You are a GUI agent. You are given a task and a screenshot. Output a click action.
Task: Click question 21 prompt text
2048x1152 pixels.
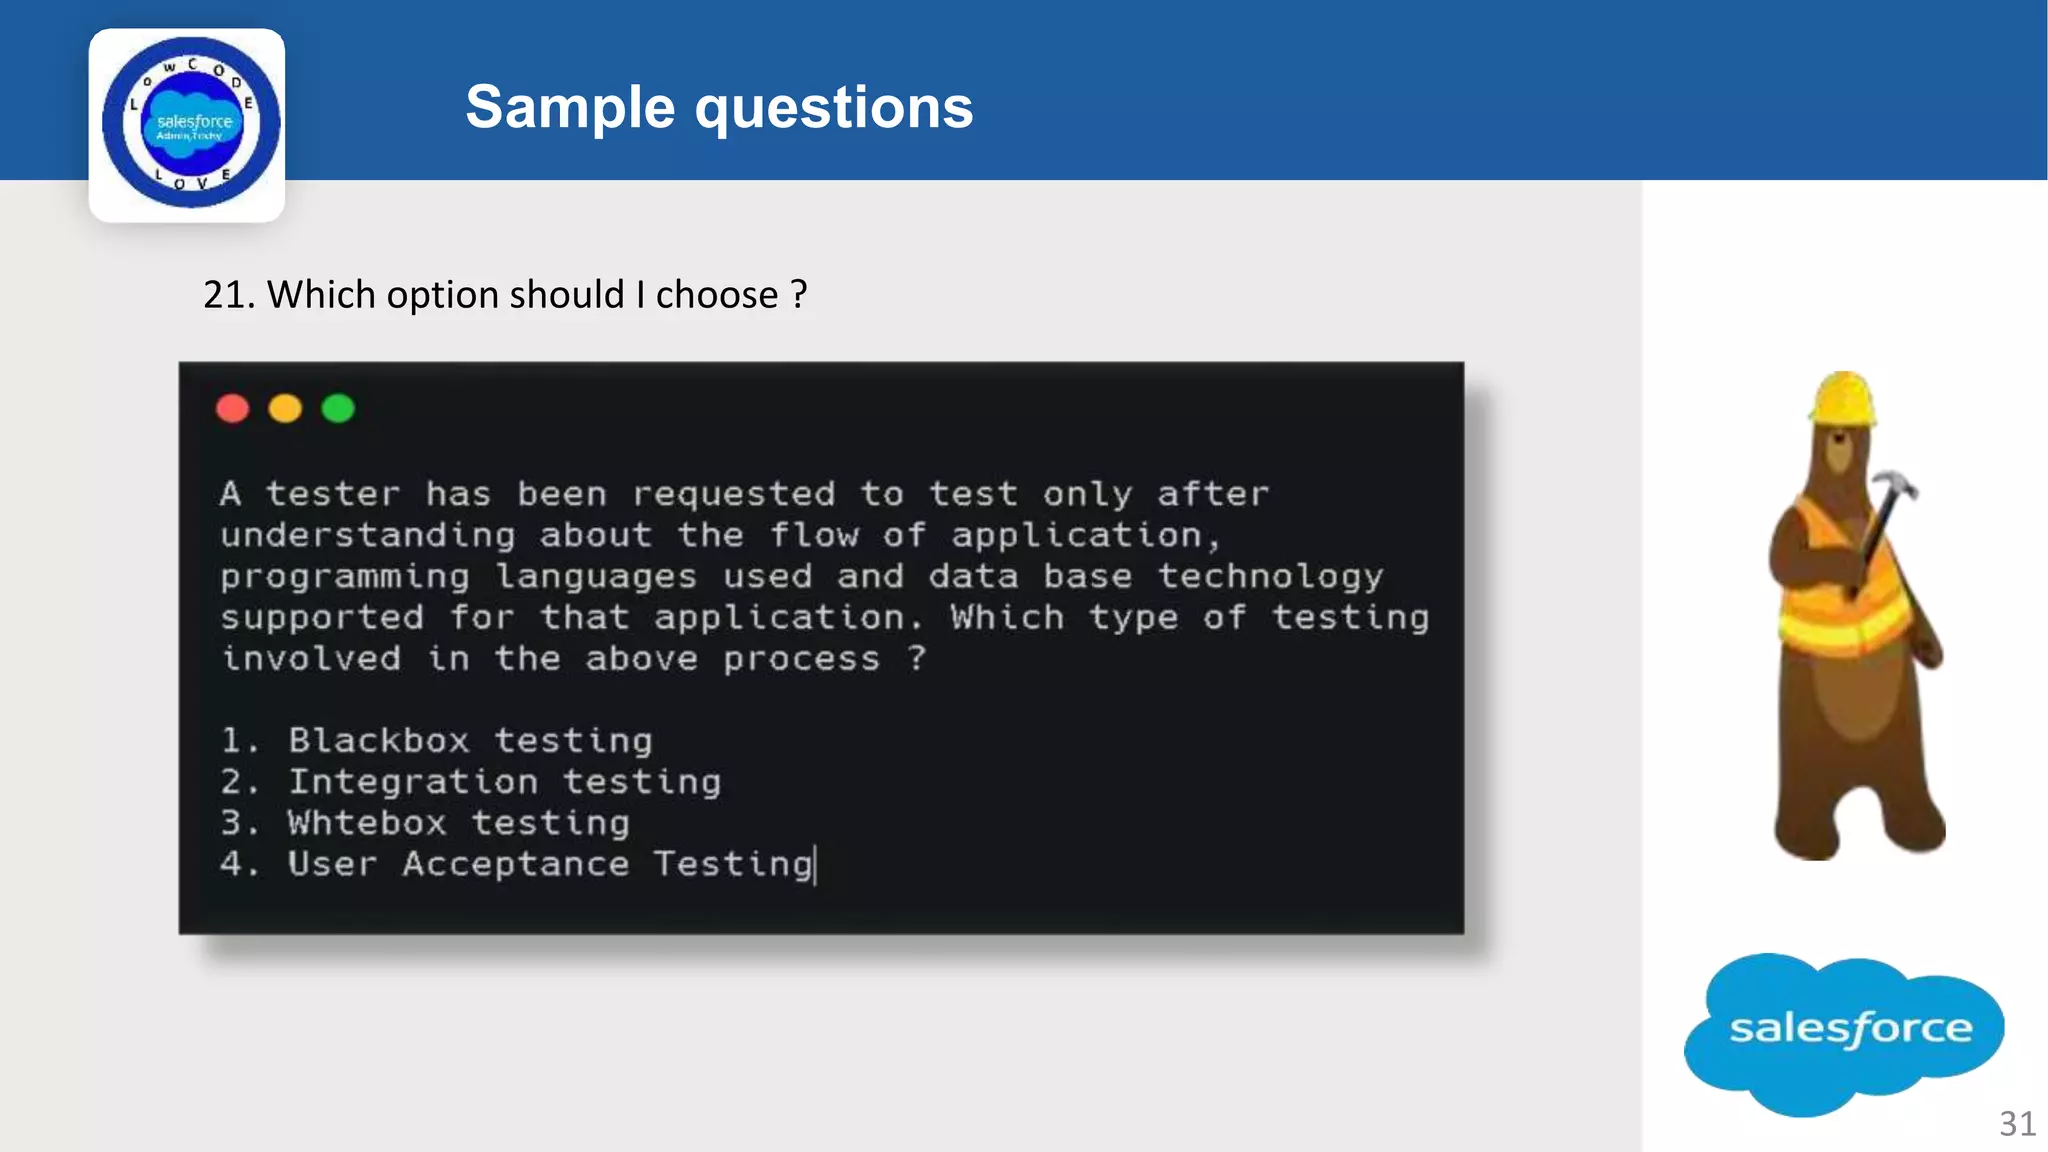coord(504,295)
